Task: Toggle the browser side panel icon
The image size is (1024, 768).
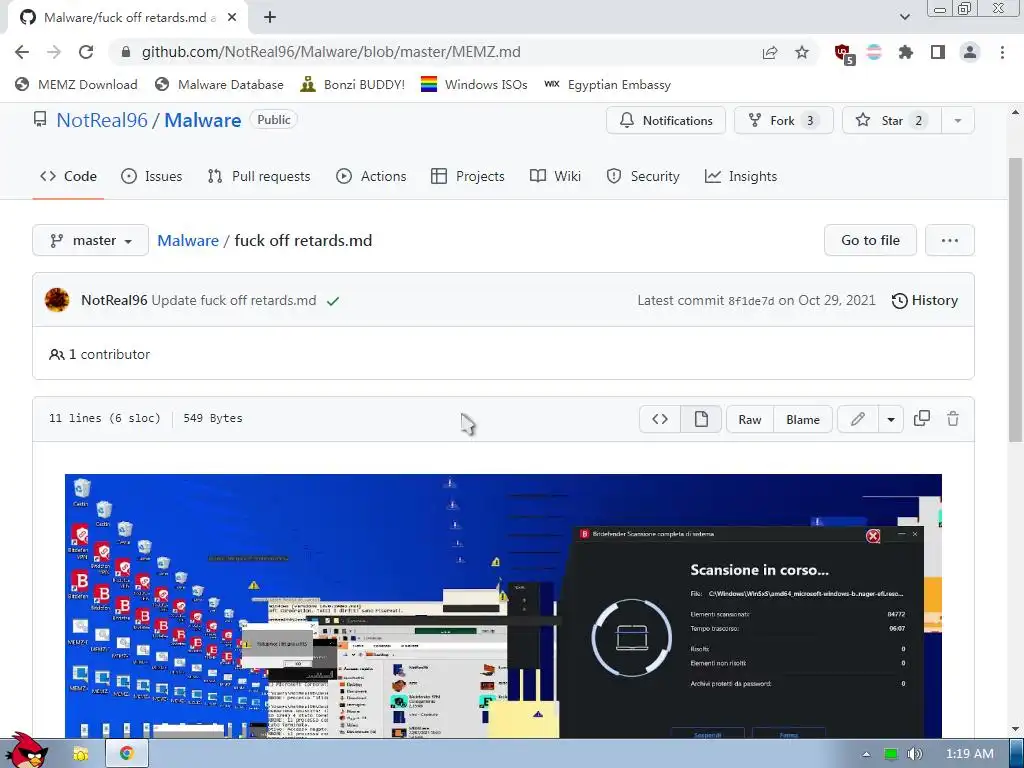Action: 938,52
